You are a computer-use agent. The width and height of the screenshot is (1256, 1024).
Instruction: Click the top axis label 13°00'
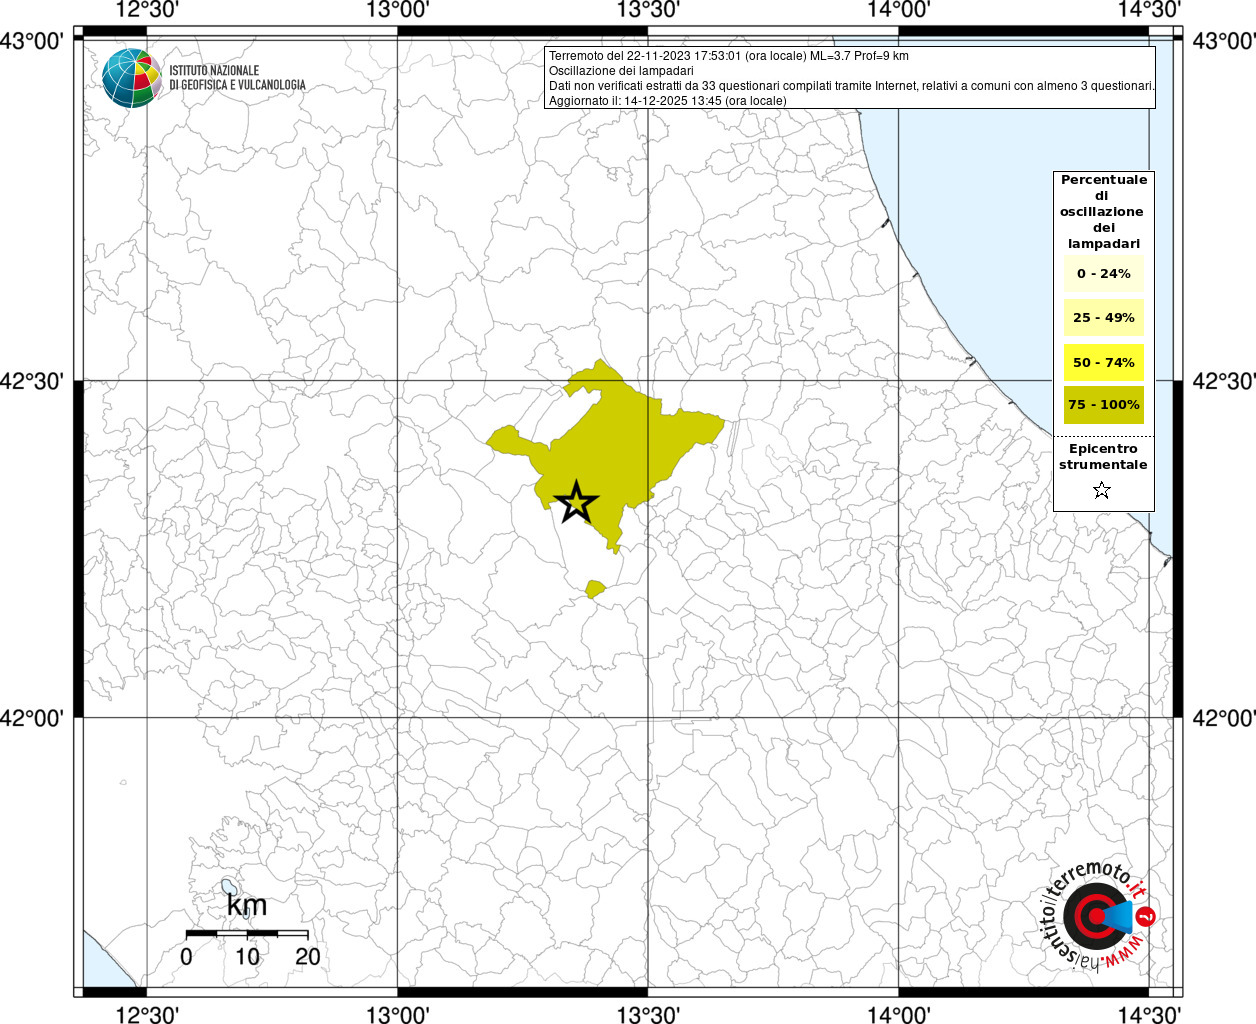pos(398,10)
